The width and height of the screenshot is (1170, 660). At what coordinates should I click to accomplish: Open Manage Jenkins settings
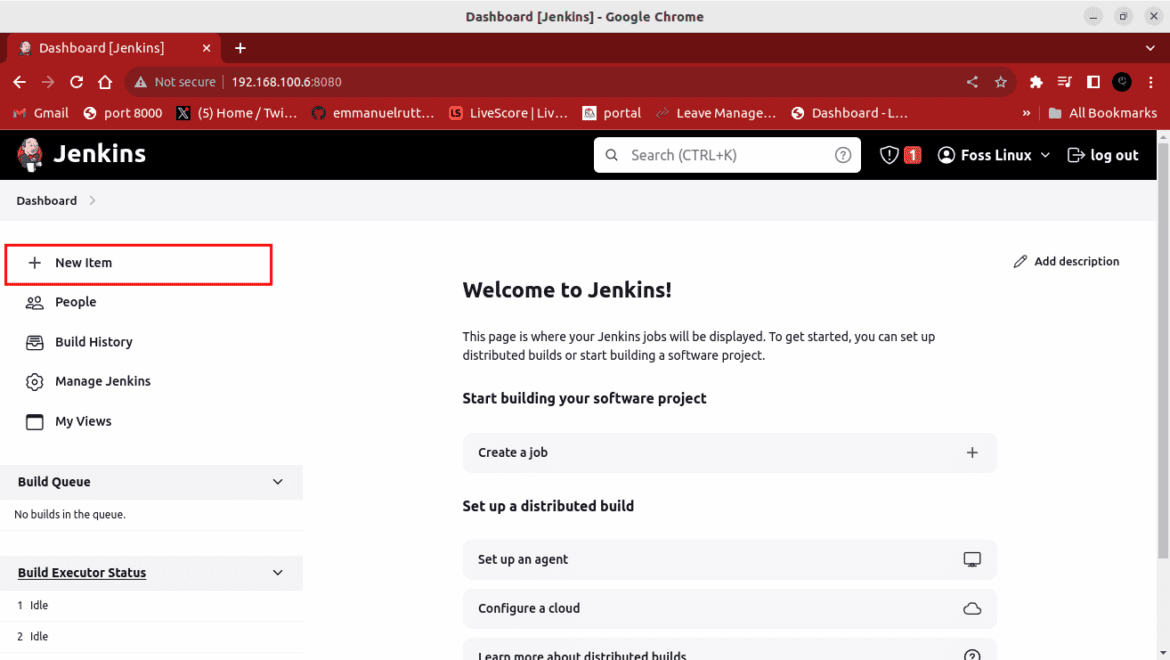pyautogui.click(x=100, y=381)
